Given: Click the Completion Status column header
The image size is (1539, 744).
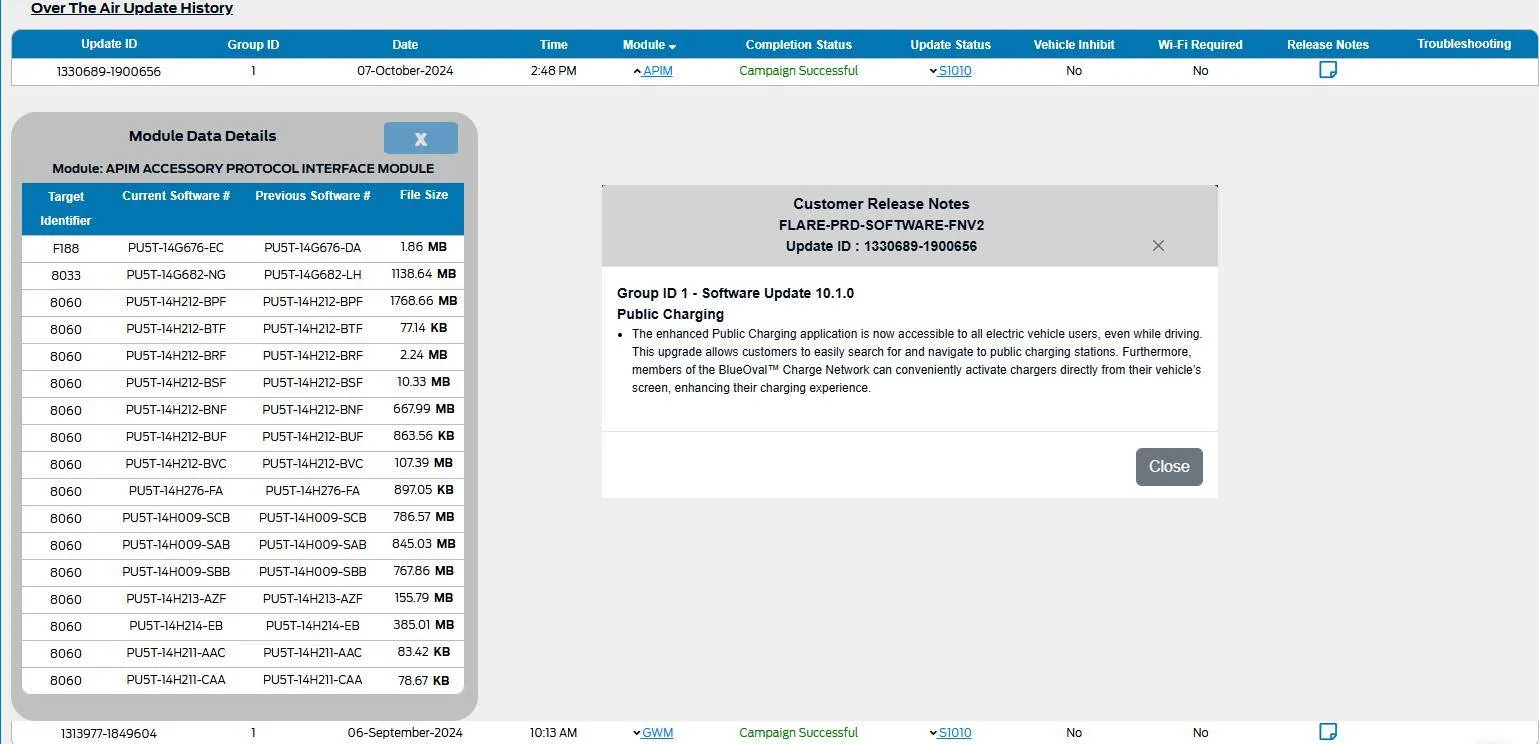Looking at the screenshot, I should (x=798, y=45).
